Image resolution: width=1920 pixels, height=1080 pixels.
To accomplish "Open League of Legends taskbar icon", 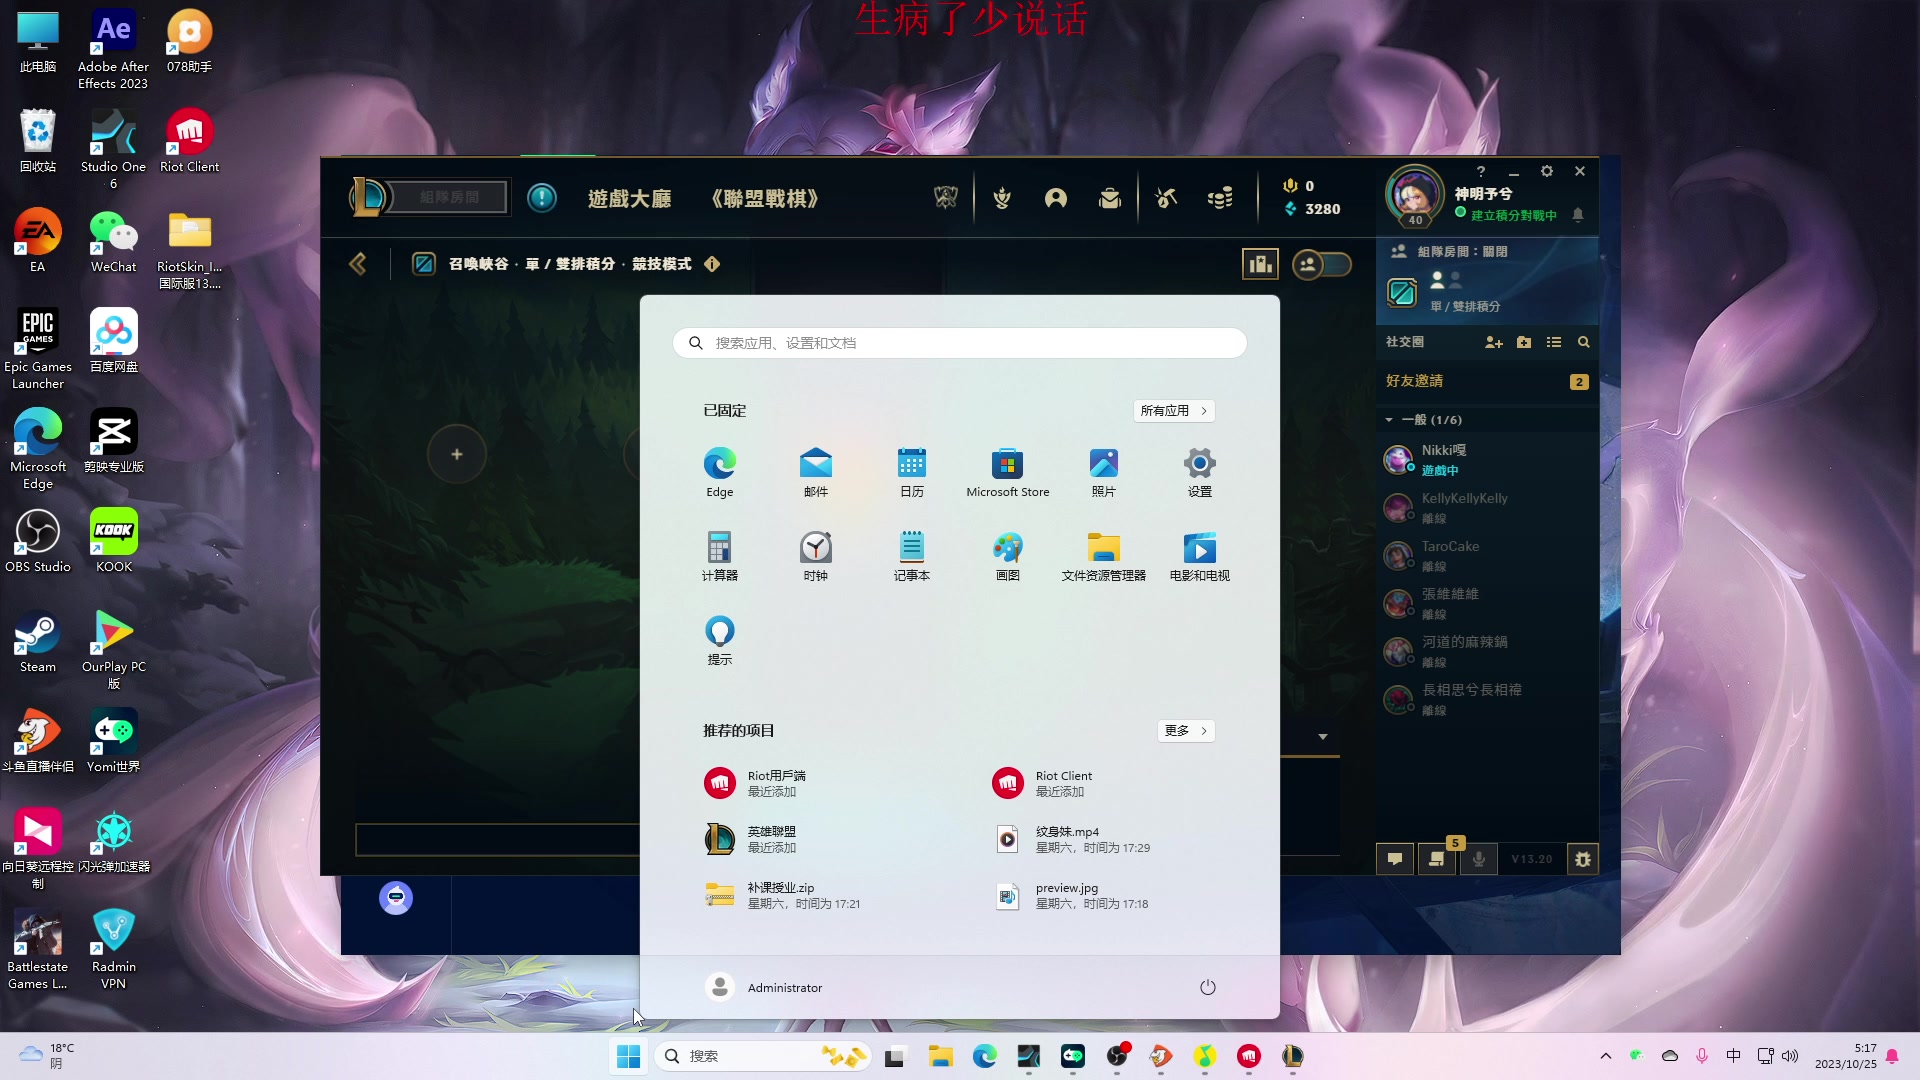I will pos(1293,1056).
